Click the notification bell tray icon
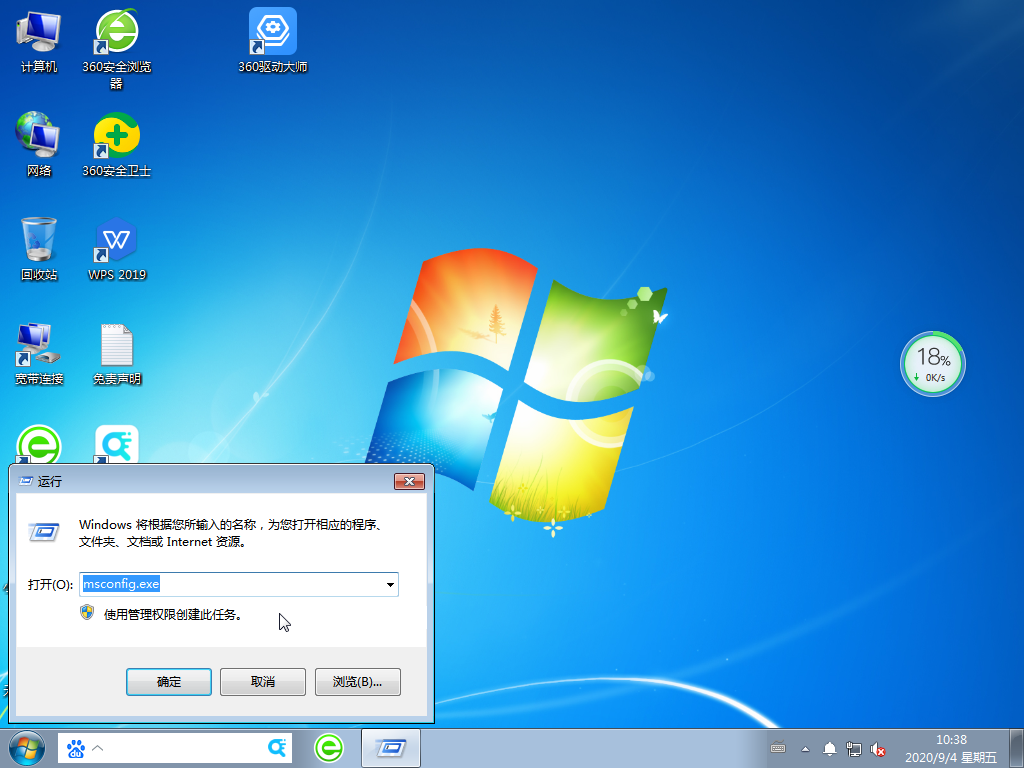 [829, 748]
